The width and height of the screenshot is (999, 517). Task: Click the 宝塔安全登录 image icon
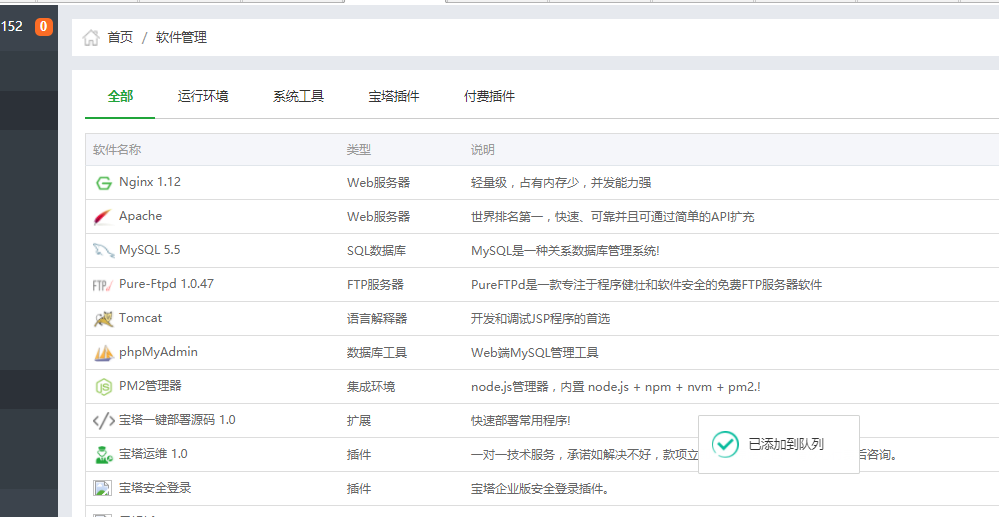[x=103, y=488]
